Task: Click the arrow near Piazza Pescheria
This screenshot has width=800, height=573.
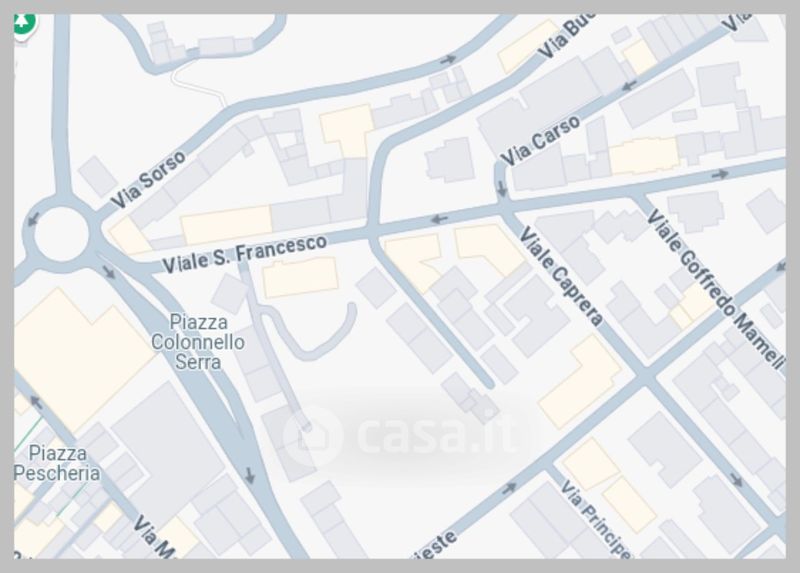Action: point(36,402)
